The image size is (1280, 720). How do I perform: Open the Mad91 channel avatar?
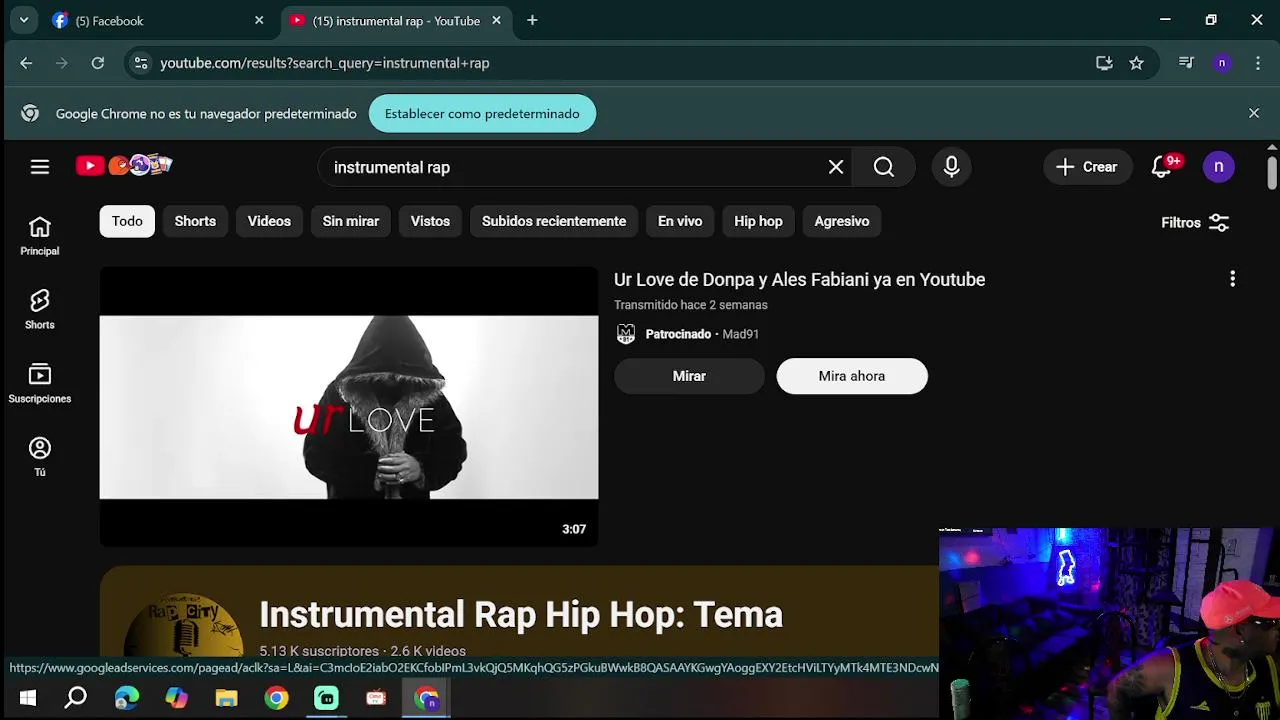(626, 334)
